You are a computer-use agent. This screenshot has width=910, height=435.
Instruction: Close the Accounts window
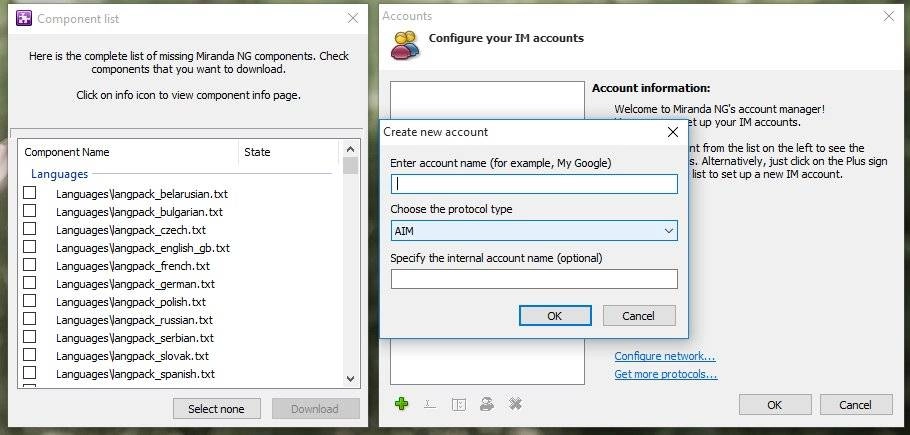[889, 16]
